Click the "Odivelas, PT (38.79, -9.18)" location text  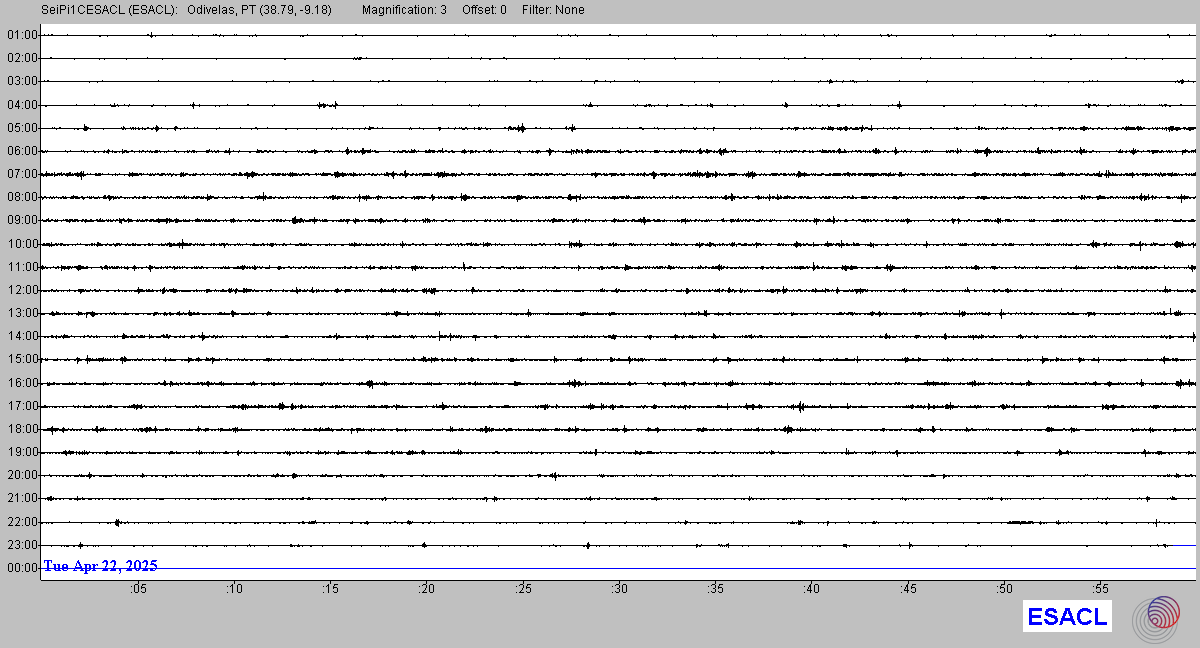tap(259, 10)
